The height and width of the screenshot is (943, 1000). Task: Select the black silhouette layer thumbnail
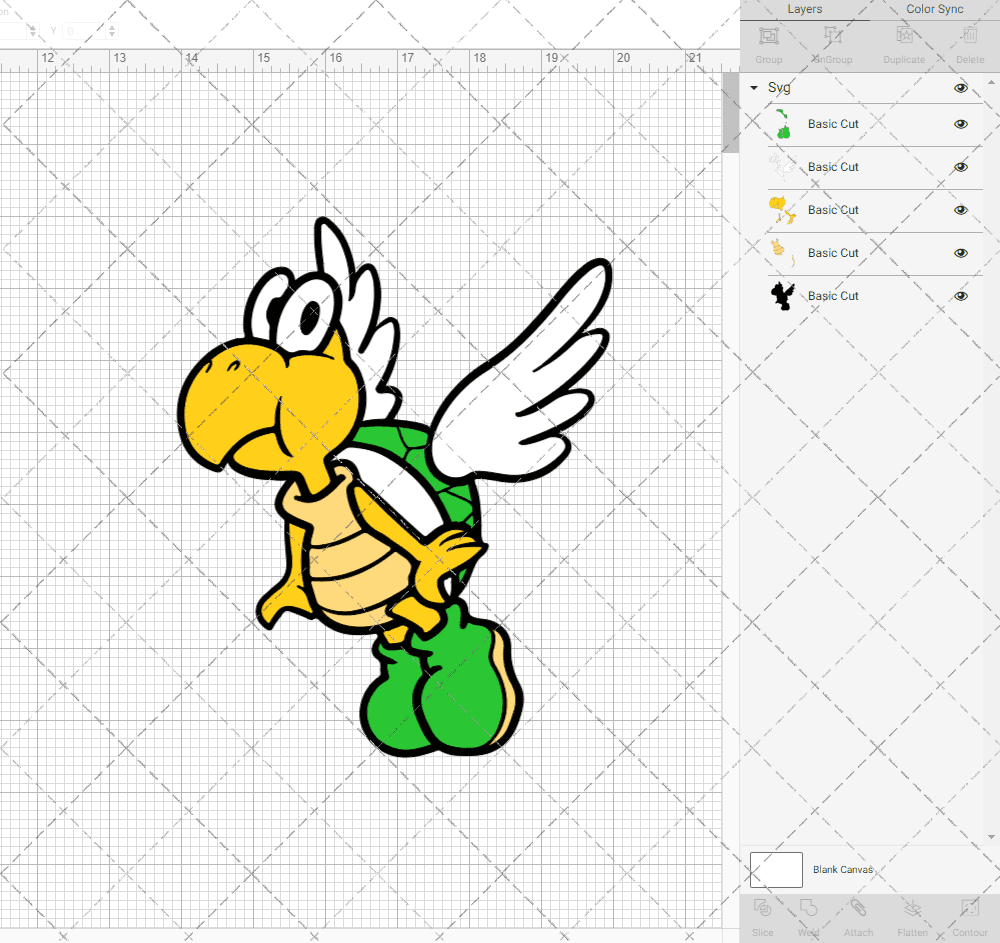tap(783, 296)
